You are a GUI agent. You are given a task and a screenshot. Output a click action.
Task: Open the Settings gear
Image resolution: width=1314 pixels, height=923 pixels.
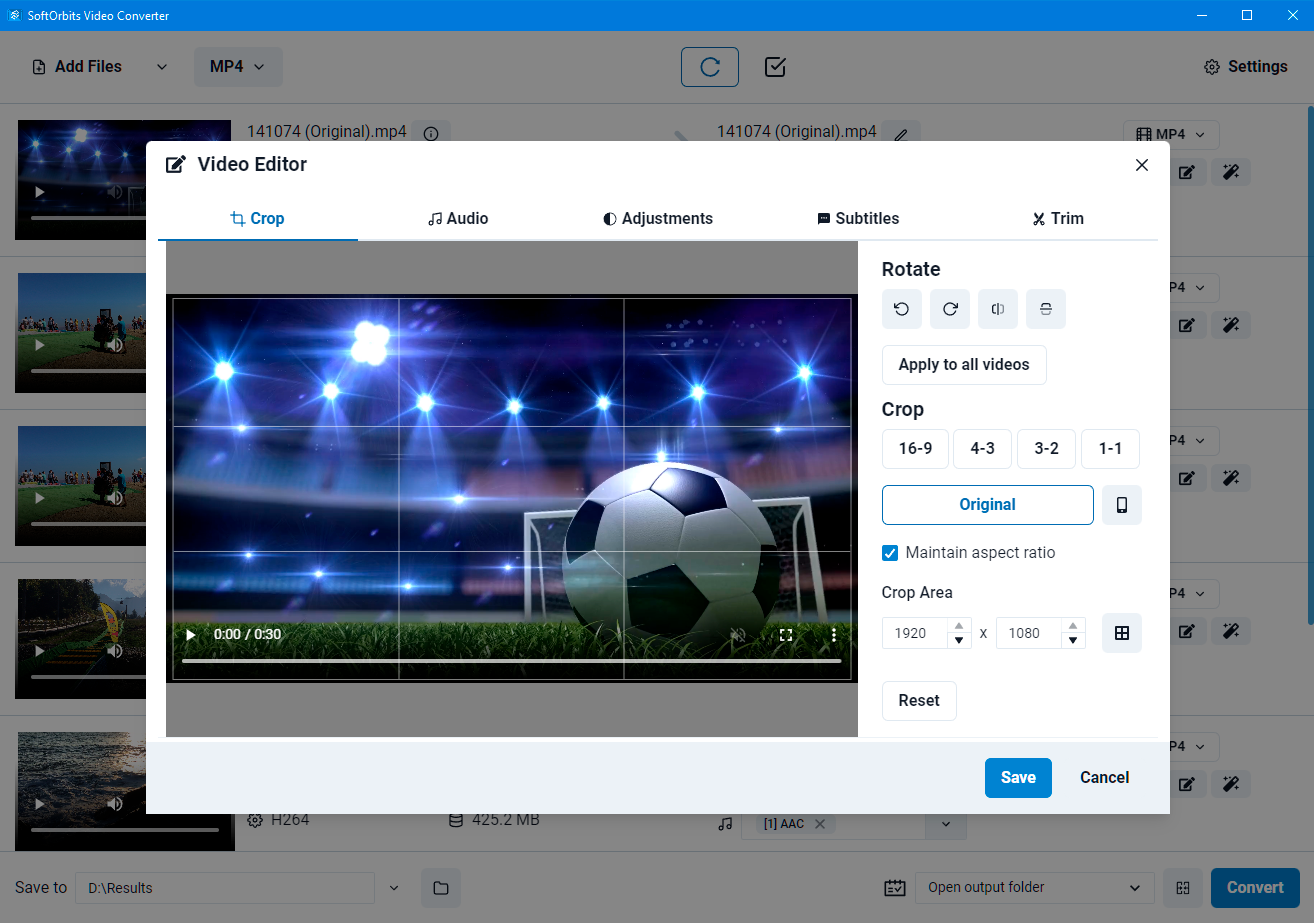click(1245, 66)
